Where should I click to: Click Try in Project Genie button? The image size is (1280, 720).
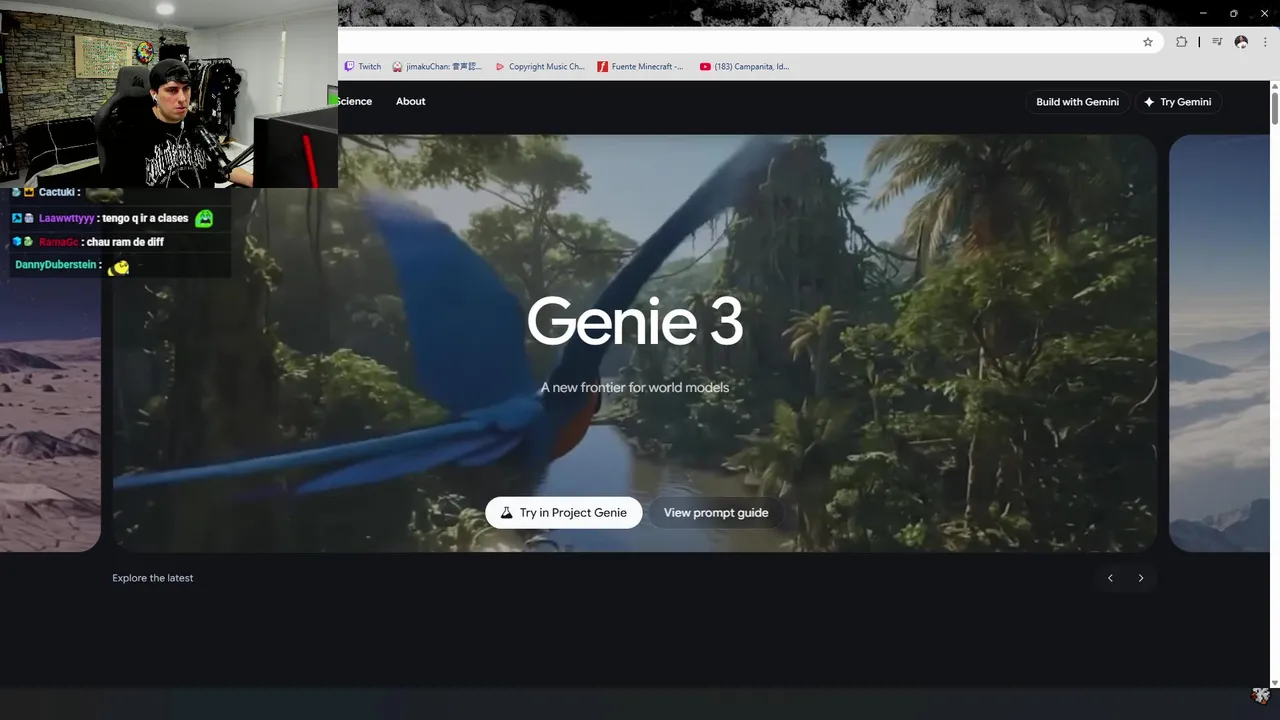point(564,513)
